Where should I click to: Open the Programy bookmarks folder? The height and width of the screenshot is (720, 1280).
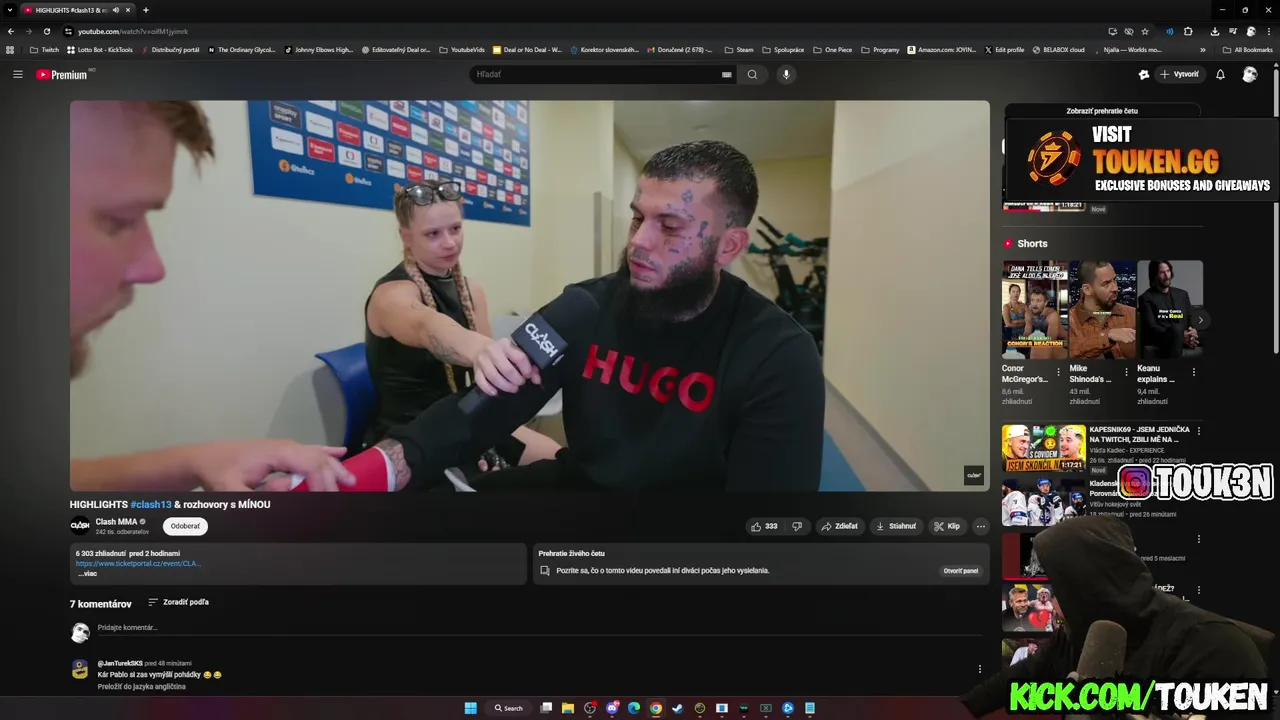coord(880,49)
